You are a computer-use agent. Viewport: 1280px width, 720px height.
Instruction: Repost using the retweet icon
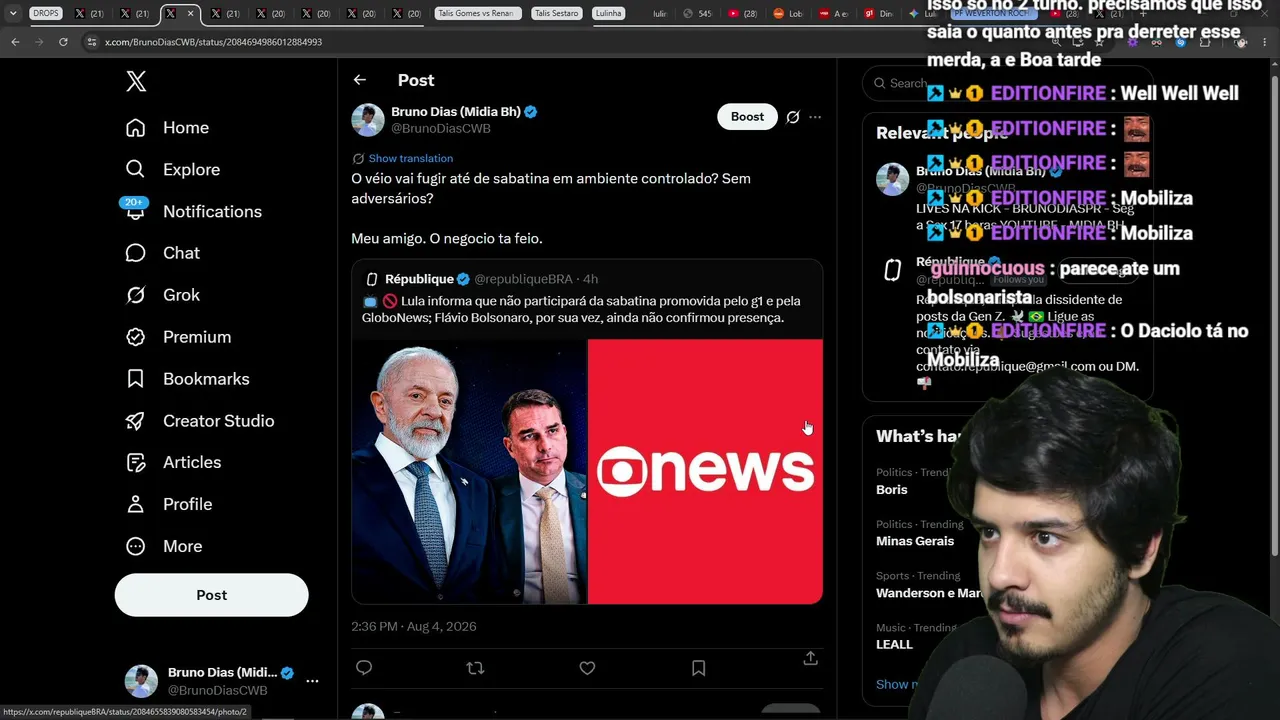(476, 668)
